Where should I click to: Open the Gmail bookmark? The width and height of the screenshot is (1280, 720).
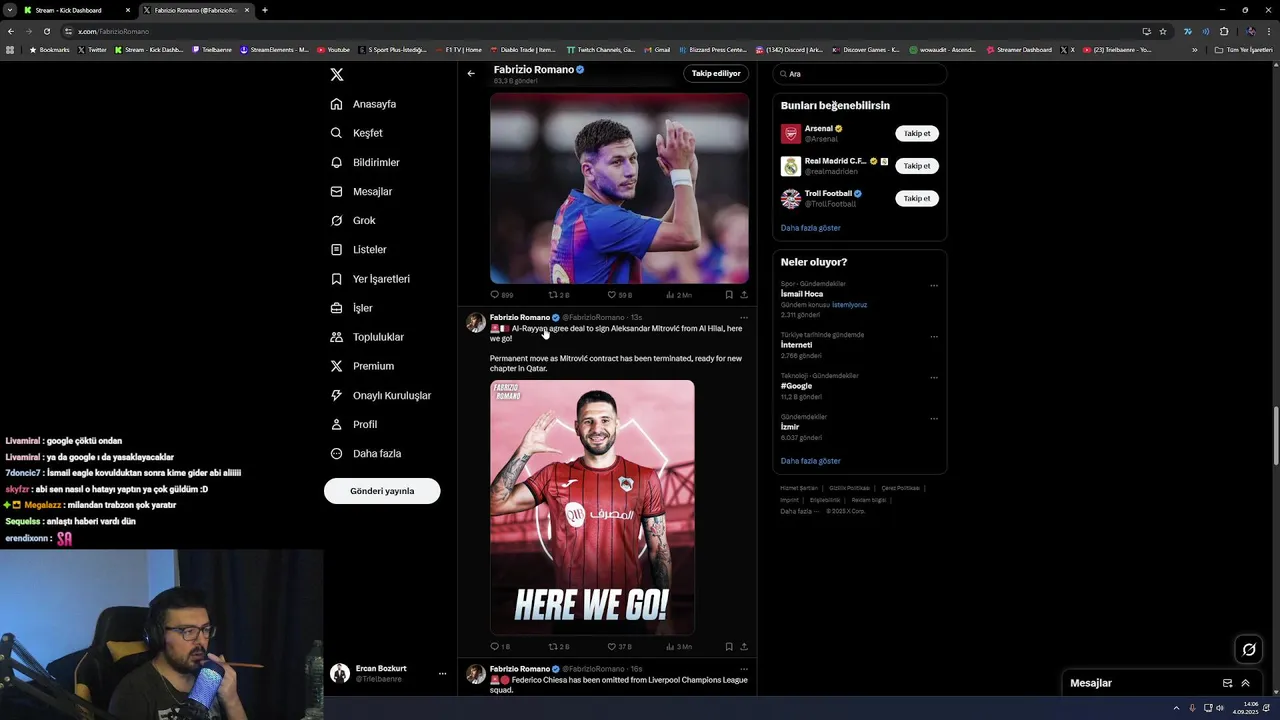coord(656,49)
